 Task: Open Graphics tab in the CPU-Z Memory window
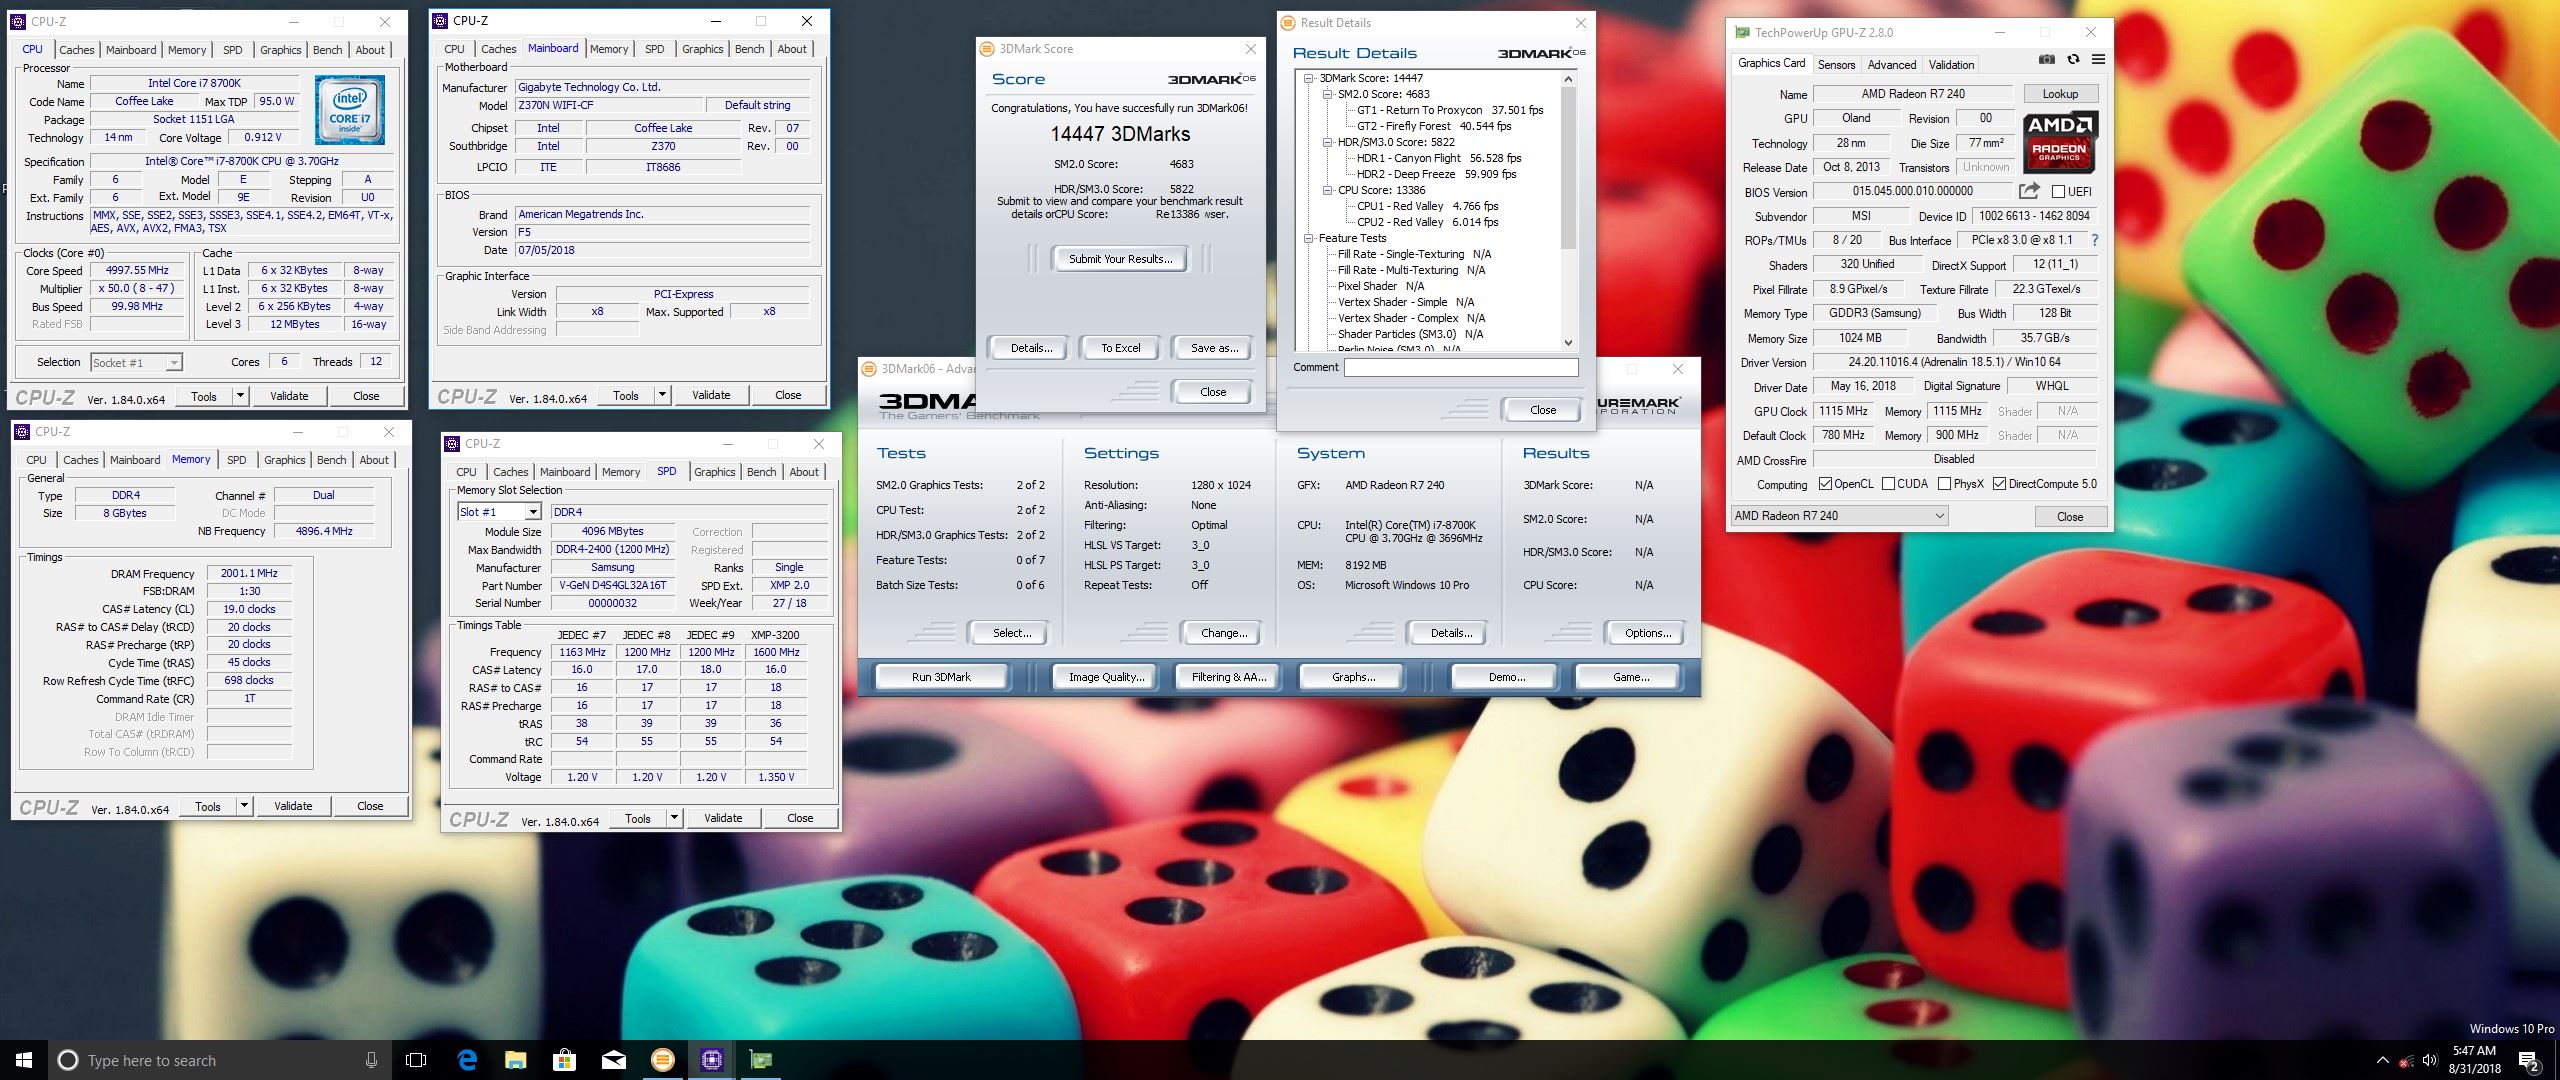coord(284,460)
